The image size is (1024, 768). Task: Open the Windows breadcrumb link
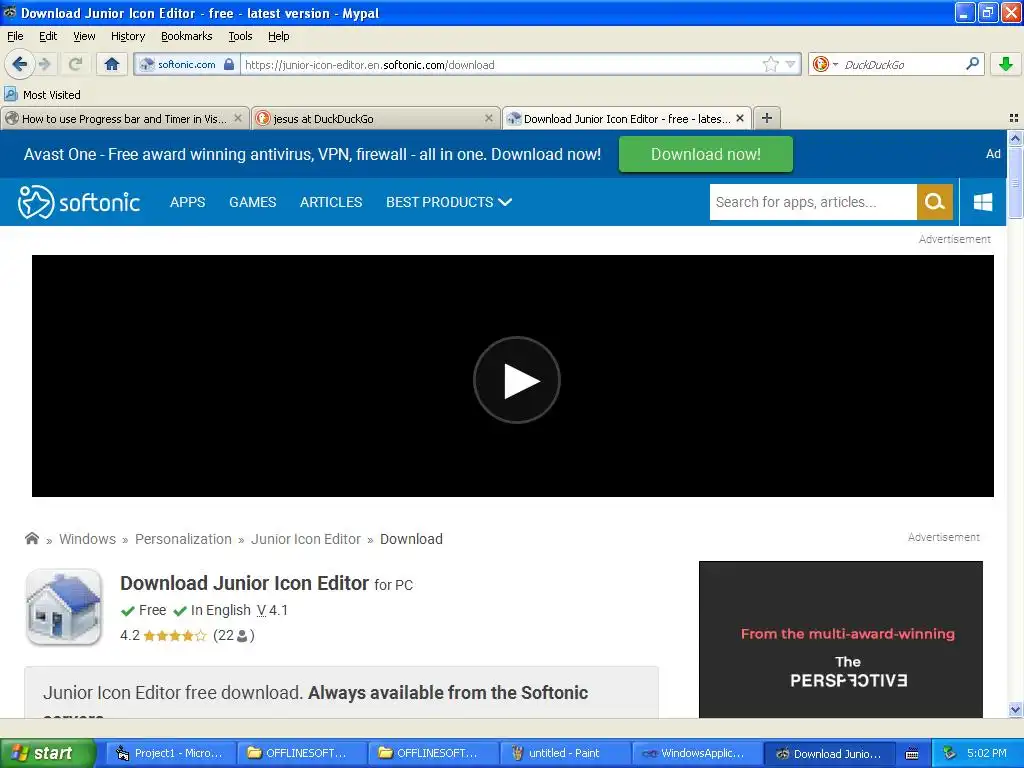[x=88, y=539]
